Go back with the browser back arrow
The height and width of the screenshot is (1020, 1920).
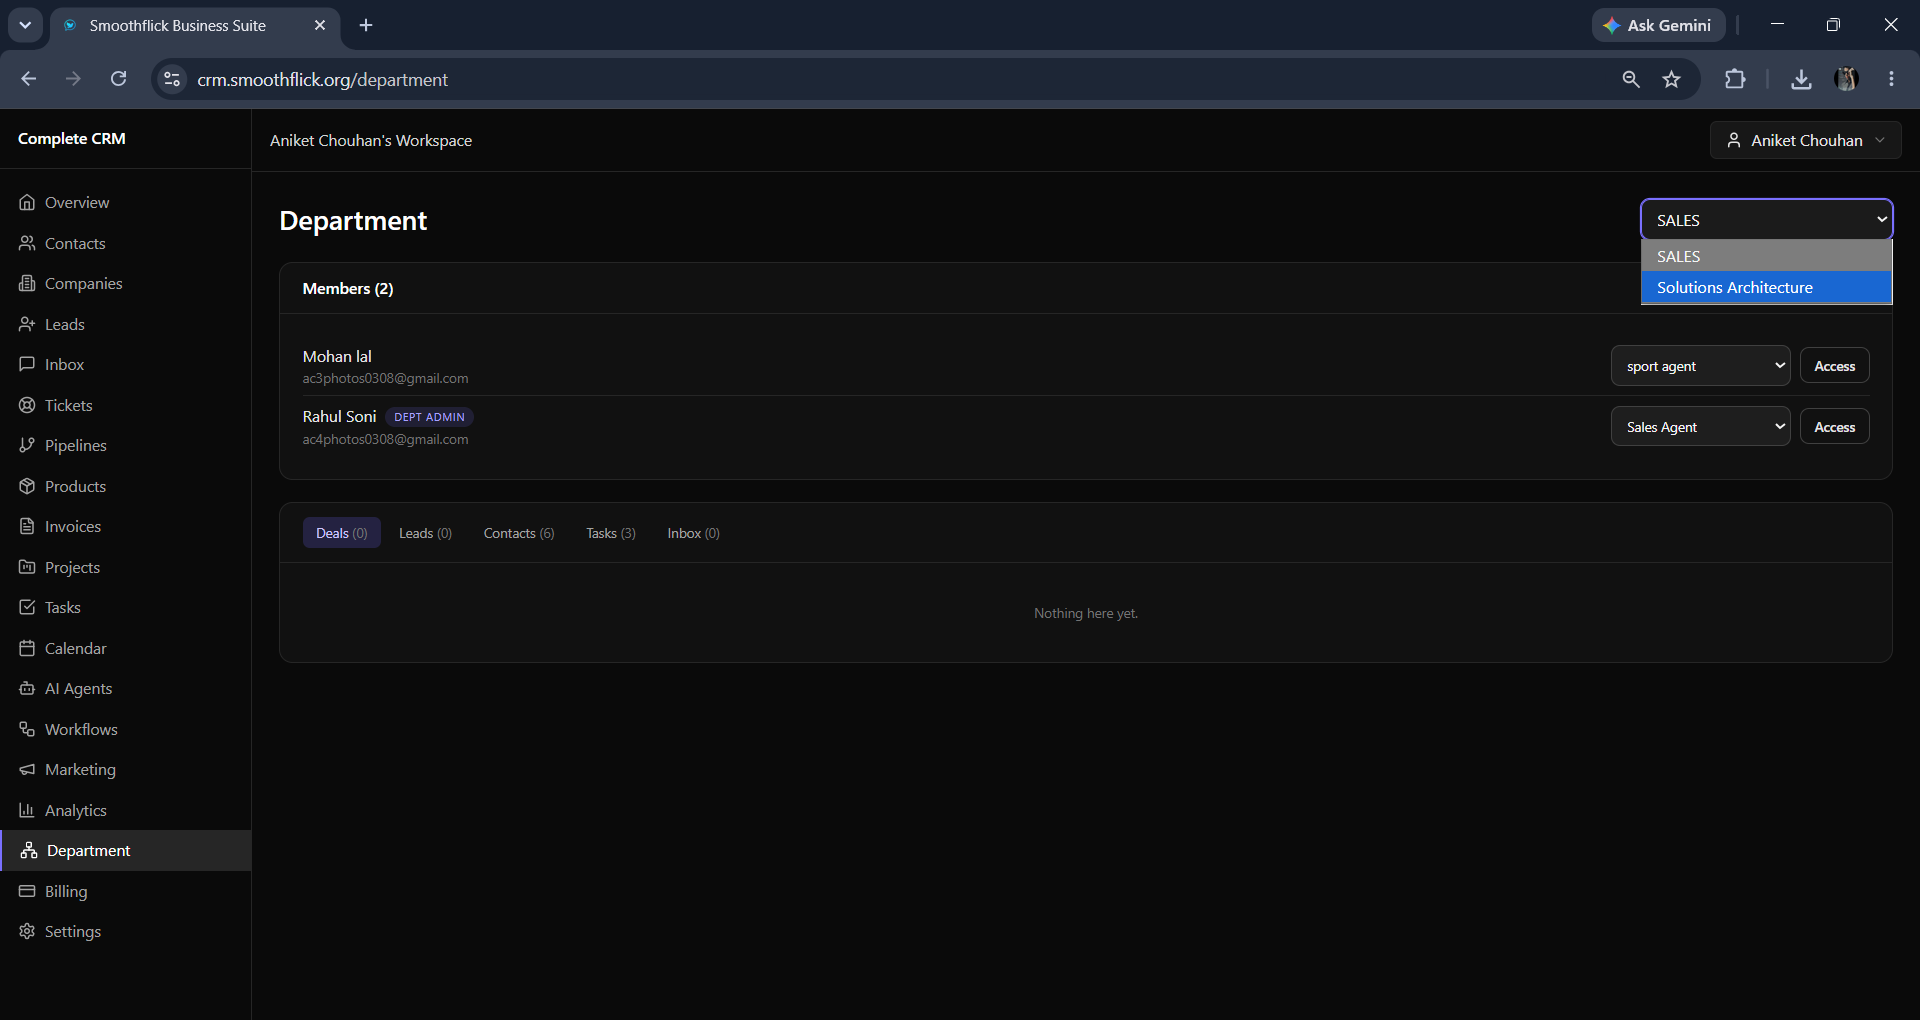[28, 79]
